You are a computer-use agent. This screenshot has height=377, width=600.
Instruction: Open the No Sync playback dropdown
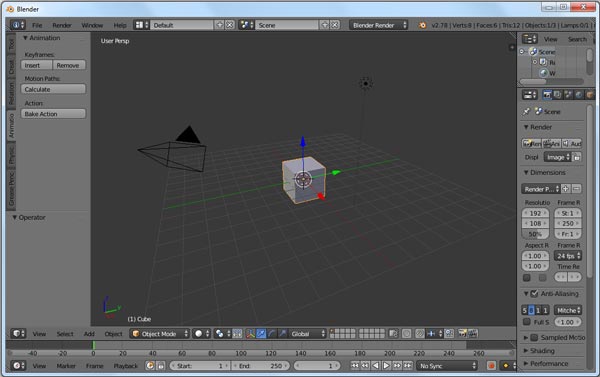pyautogui.click(x=447, y=366)
